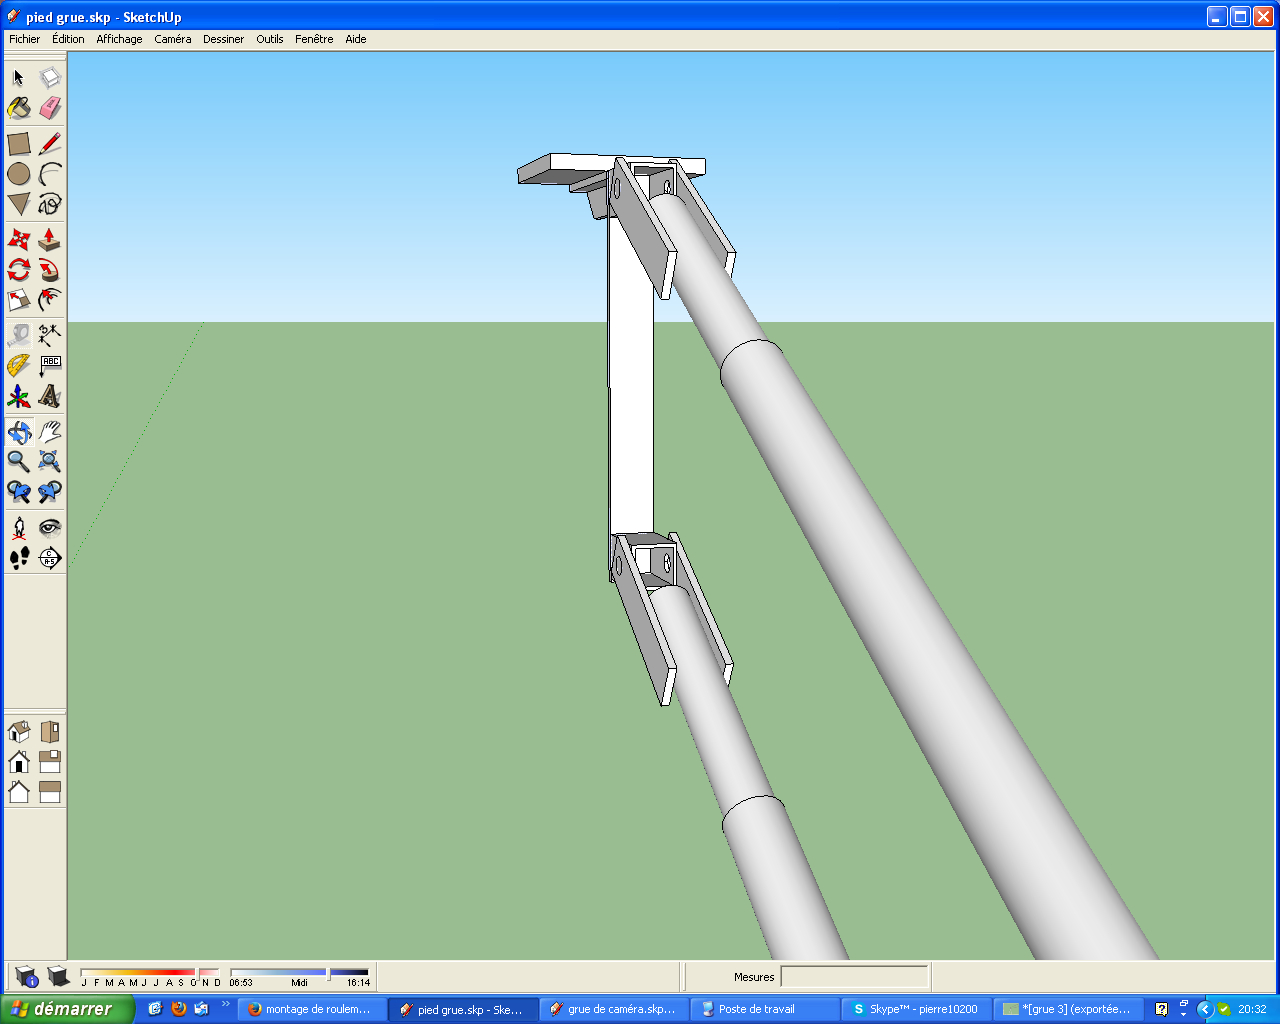Switch to Iso standard view
This screenshot has height=1024, width=1280.
coord(19,732)
